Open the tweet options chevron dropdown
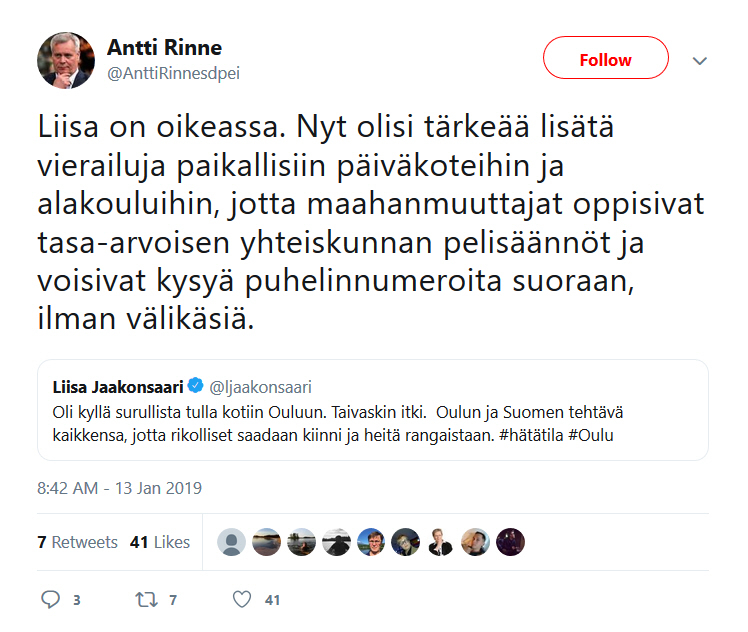The image size is (748, 632). tap(700, 60)
